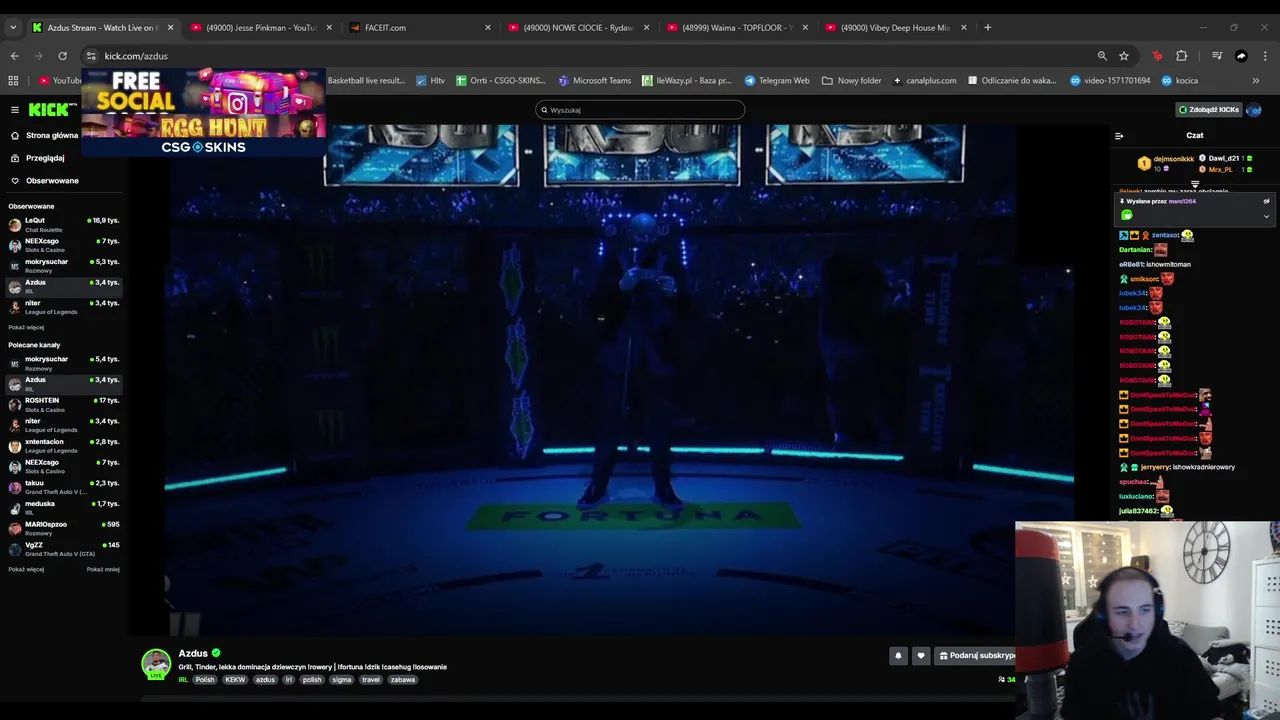The image size is (1280, 720).
Task: Click the Polish language tag
Action: coord(205,680)
